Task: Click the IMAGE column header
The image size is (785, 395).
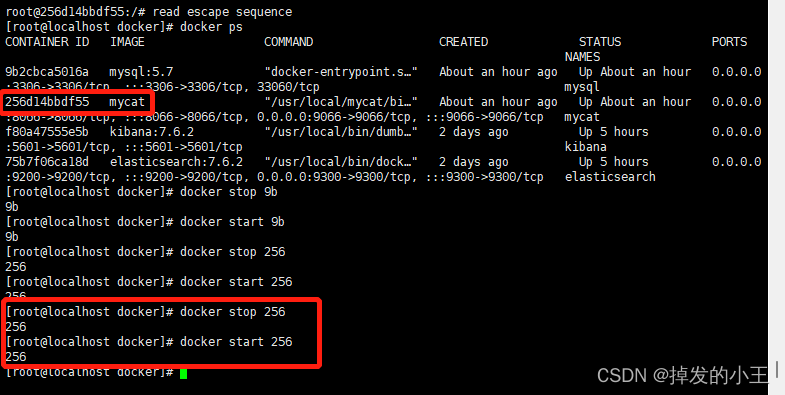Action: click(127, 42)
